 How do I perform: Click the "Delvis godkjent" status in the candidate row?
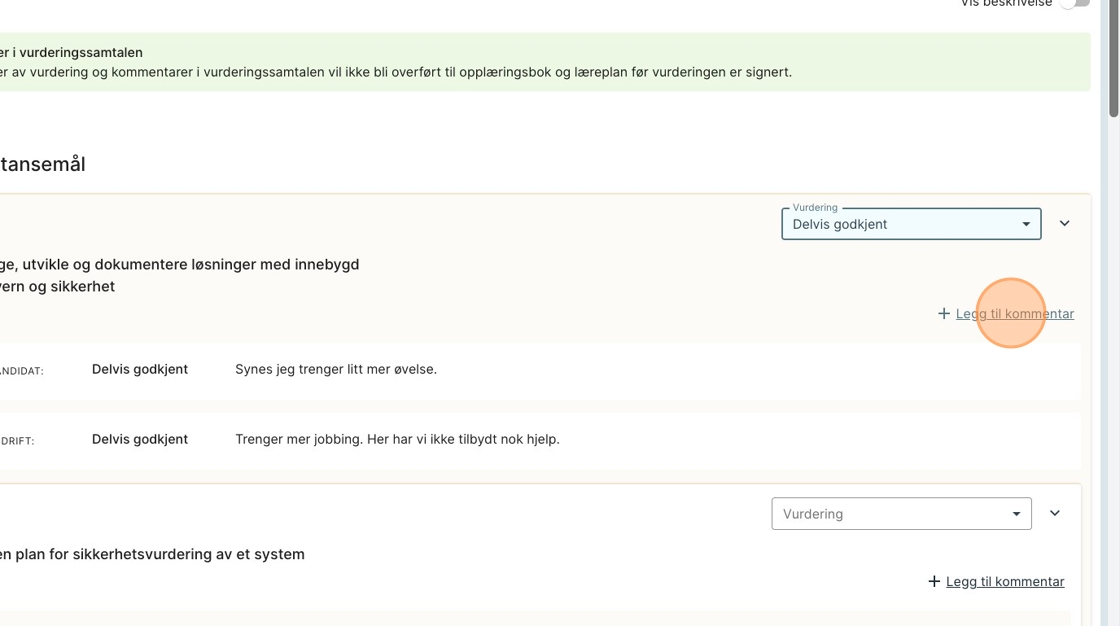140,369
